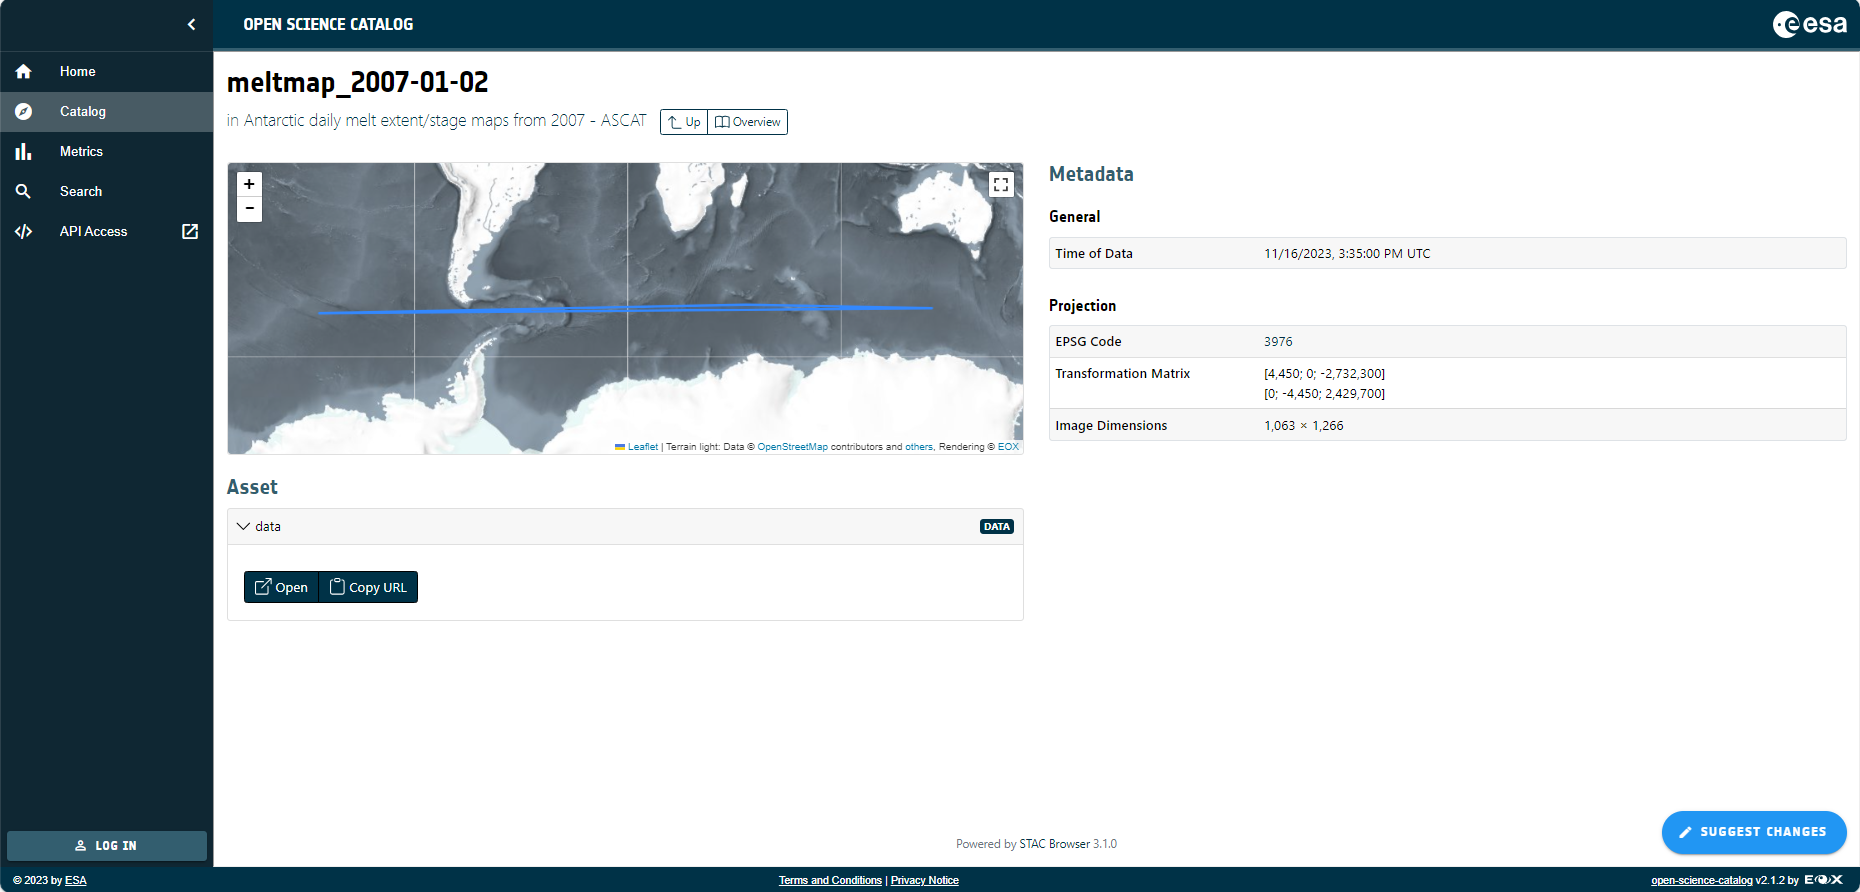Open the Metrics menu item

pos(81,152)
